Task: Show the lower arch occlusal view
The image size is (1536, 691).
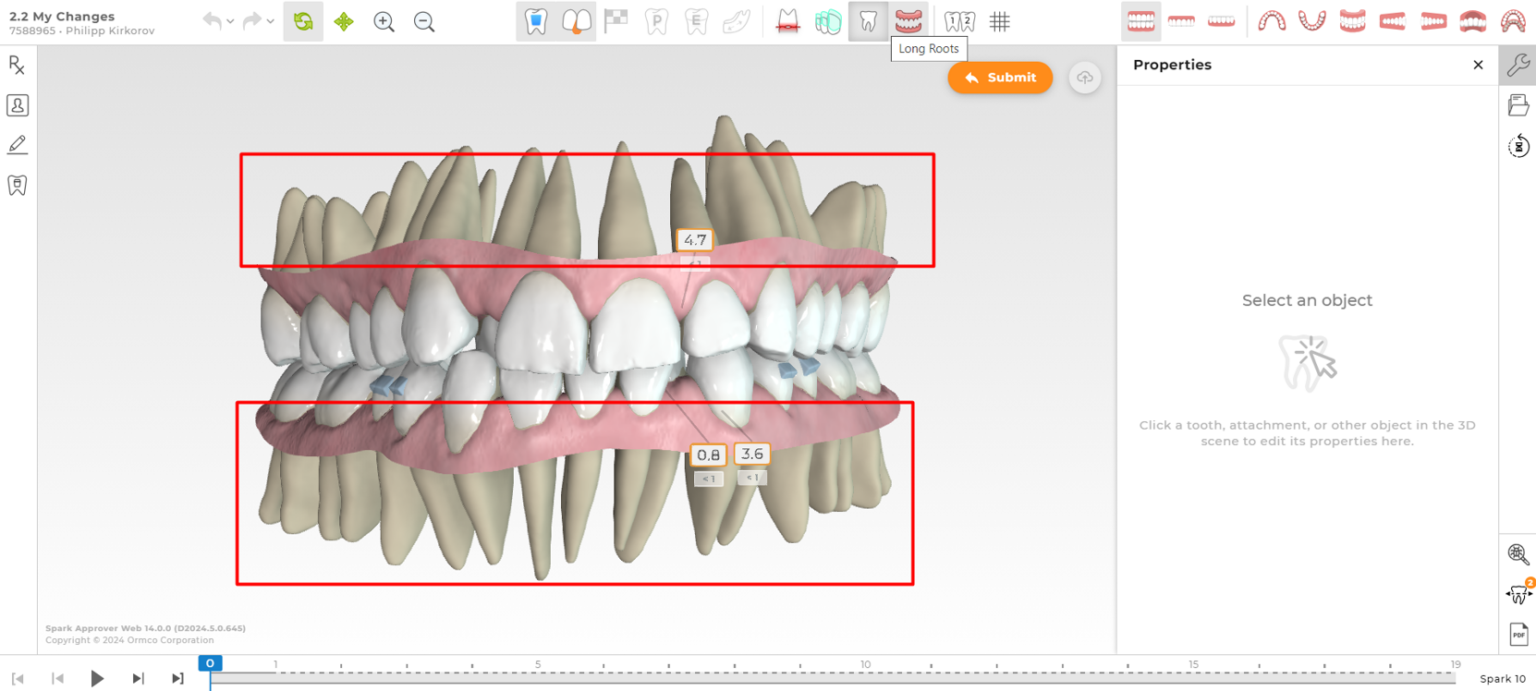Action: click(1312, 20)
